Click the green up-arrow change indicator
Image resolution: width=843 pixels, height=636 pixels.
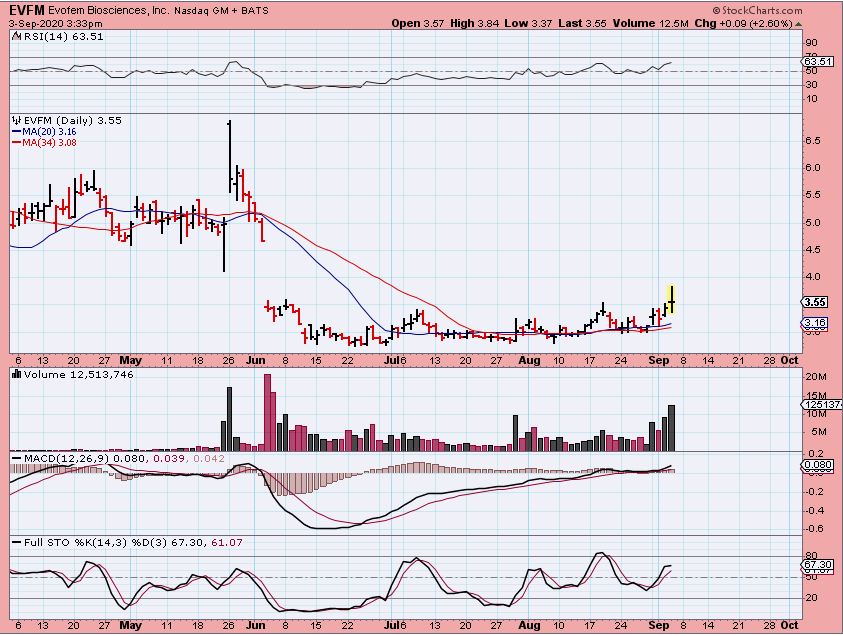pyautogui.click(x=798, y=24)
